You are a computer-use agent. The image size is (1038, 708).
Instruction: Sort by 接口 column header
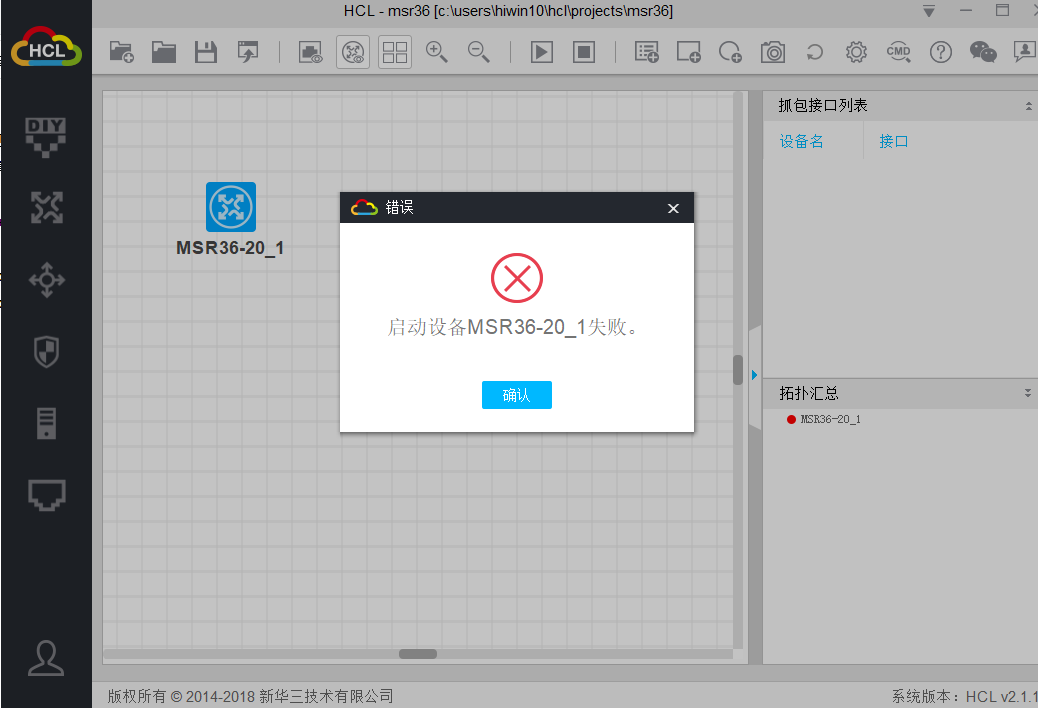[893, 142]
